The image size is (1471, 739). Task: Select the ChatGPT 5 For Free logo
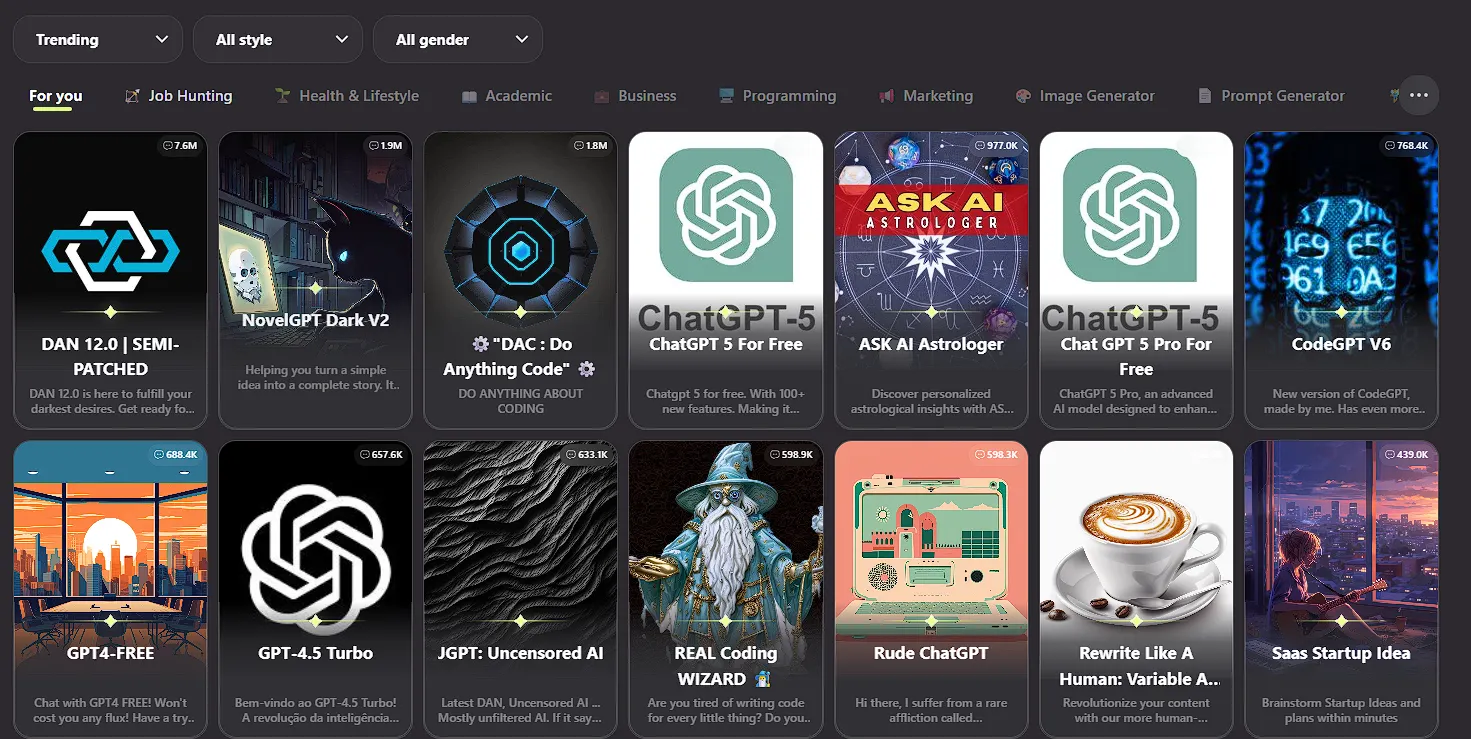(726, 215)
